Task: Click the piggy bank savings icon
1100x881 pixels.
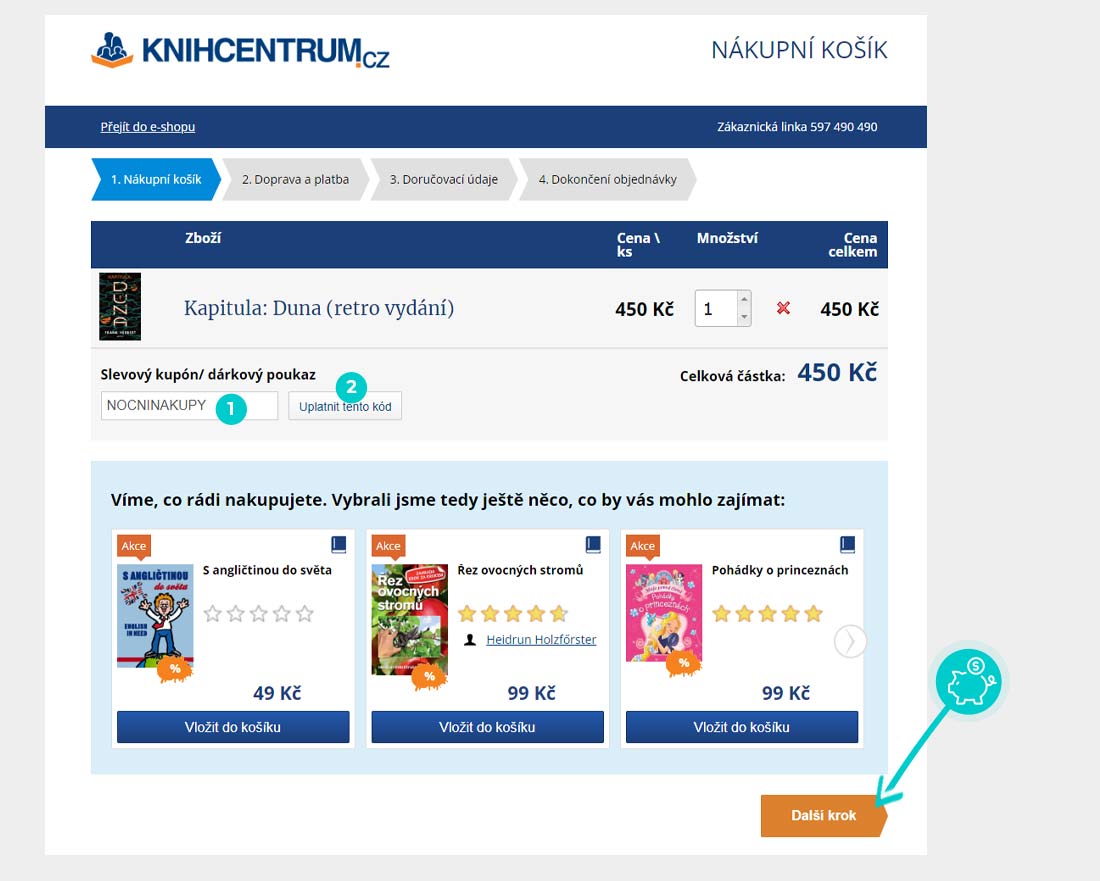Action: tap(972, 679)
